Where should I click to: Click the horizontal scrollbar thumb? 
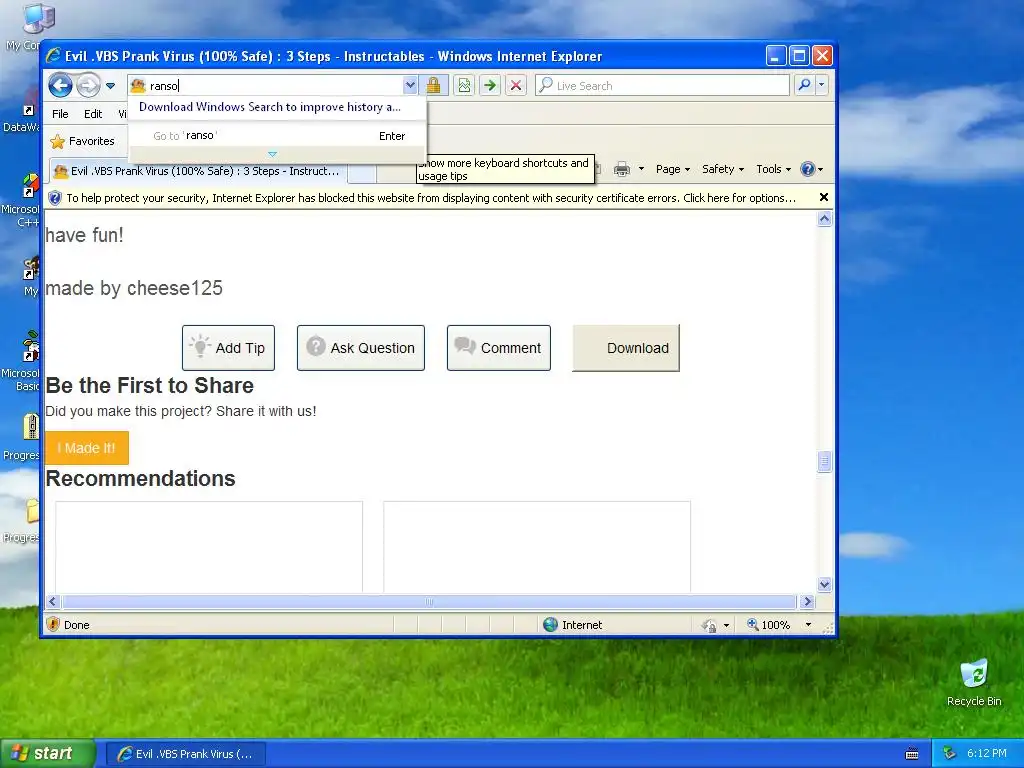click(x=429, y=601)
